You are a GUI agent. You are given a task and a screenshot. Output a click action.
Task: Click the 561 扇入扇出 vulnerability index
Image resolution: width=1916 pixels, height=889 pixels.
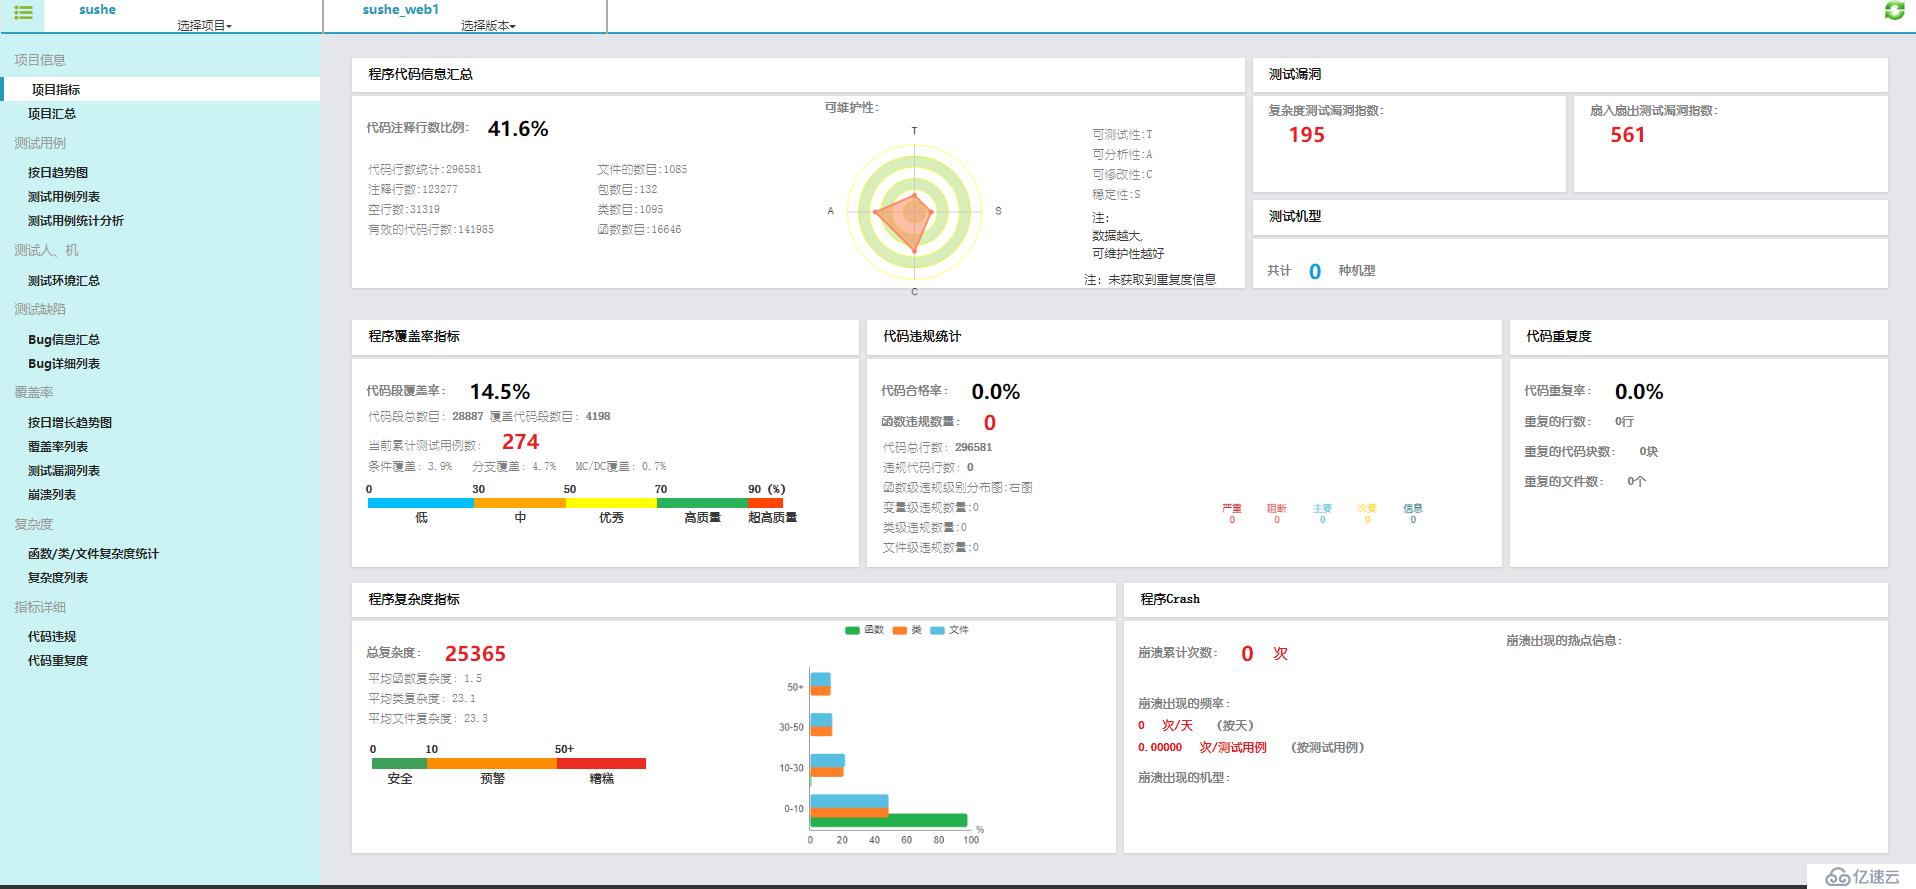pyautogui.click(x=1627, y=135)
